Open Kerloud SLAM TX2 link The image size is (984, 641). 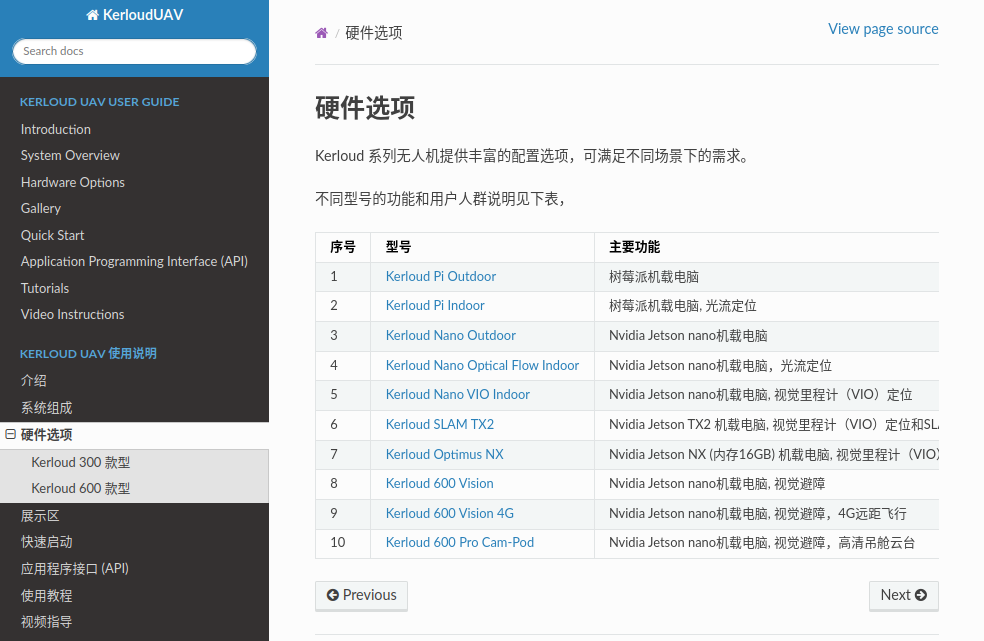[x=439, y=424]
